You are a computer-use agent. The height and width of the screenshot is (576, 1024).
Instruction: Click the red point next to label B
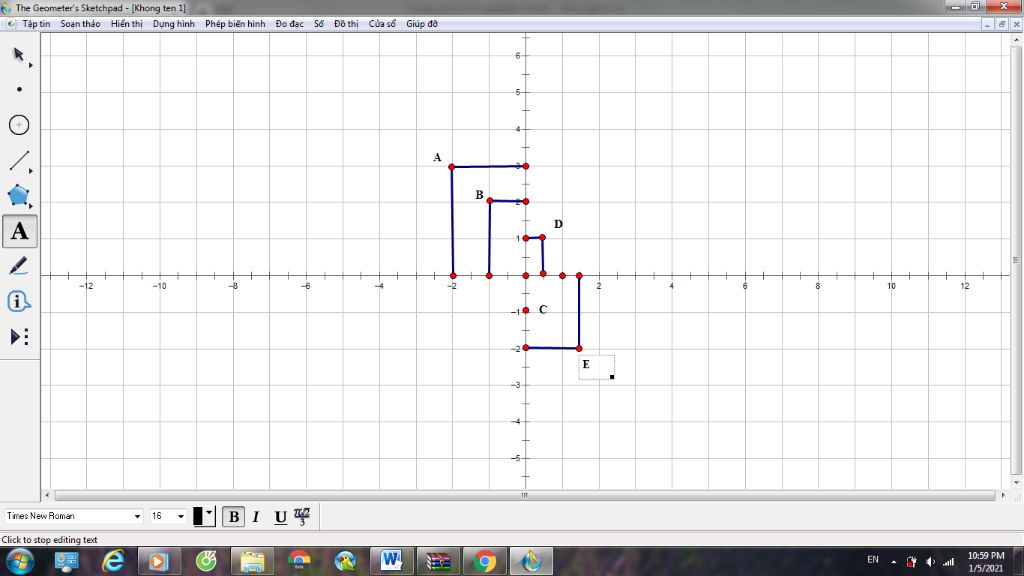(x=490, y=200)
